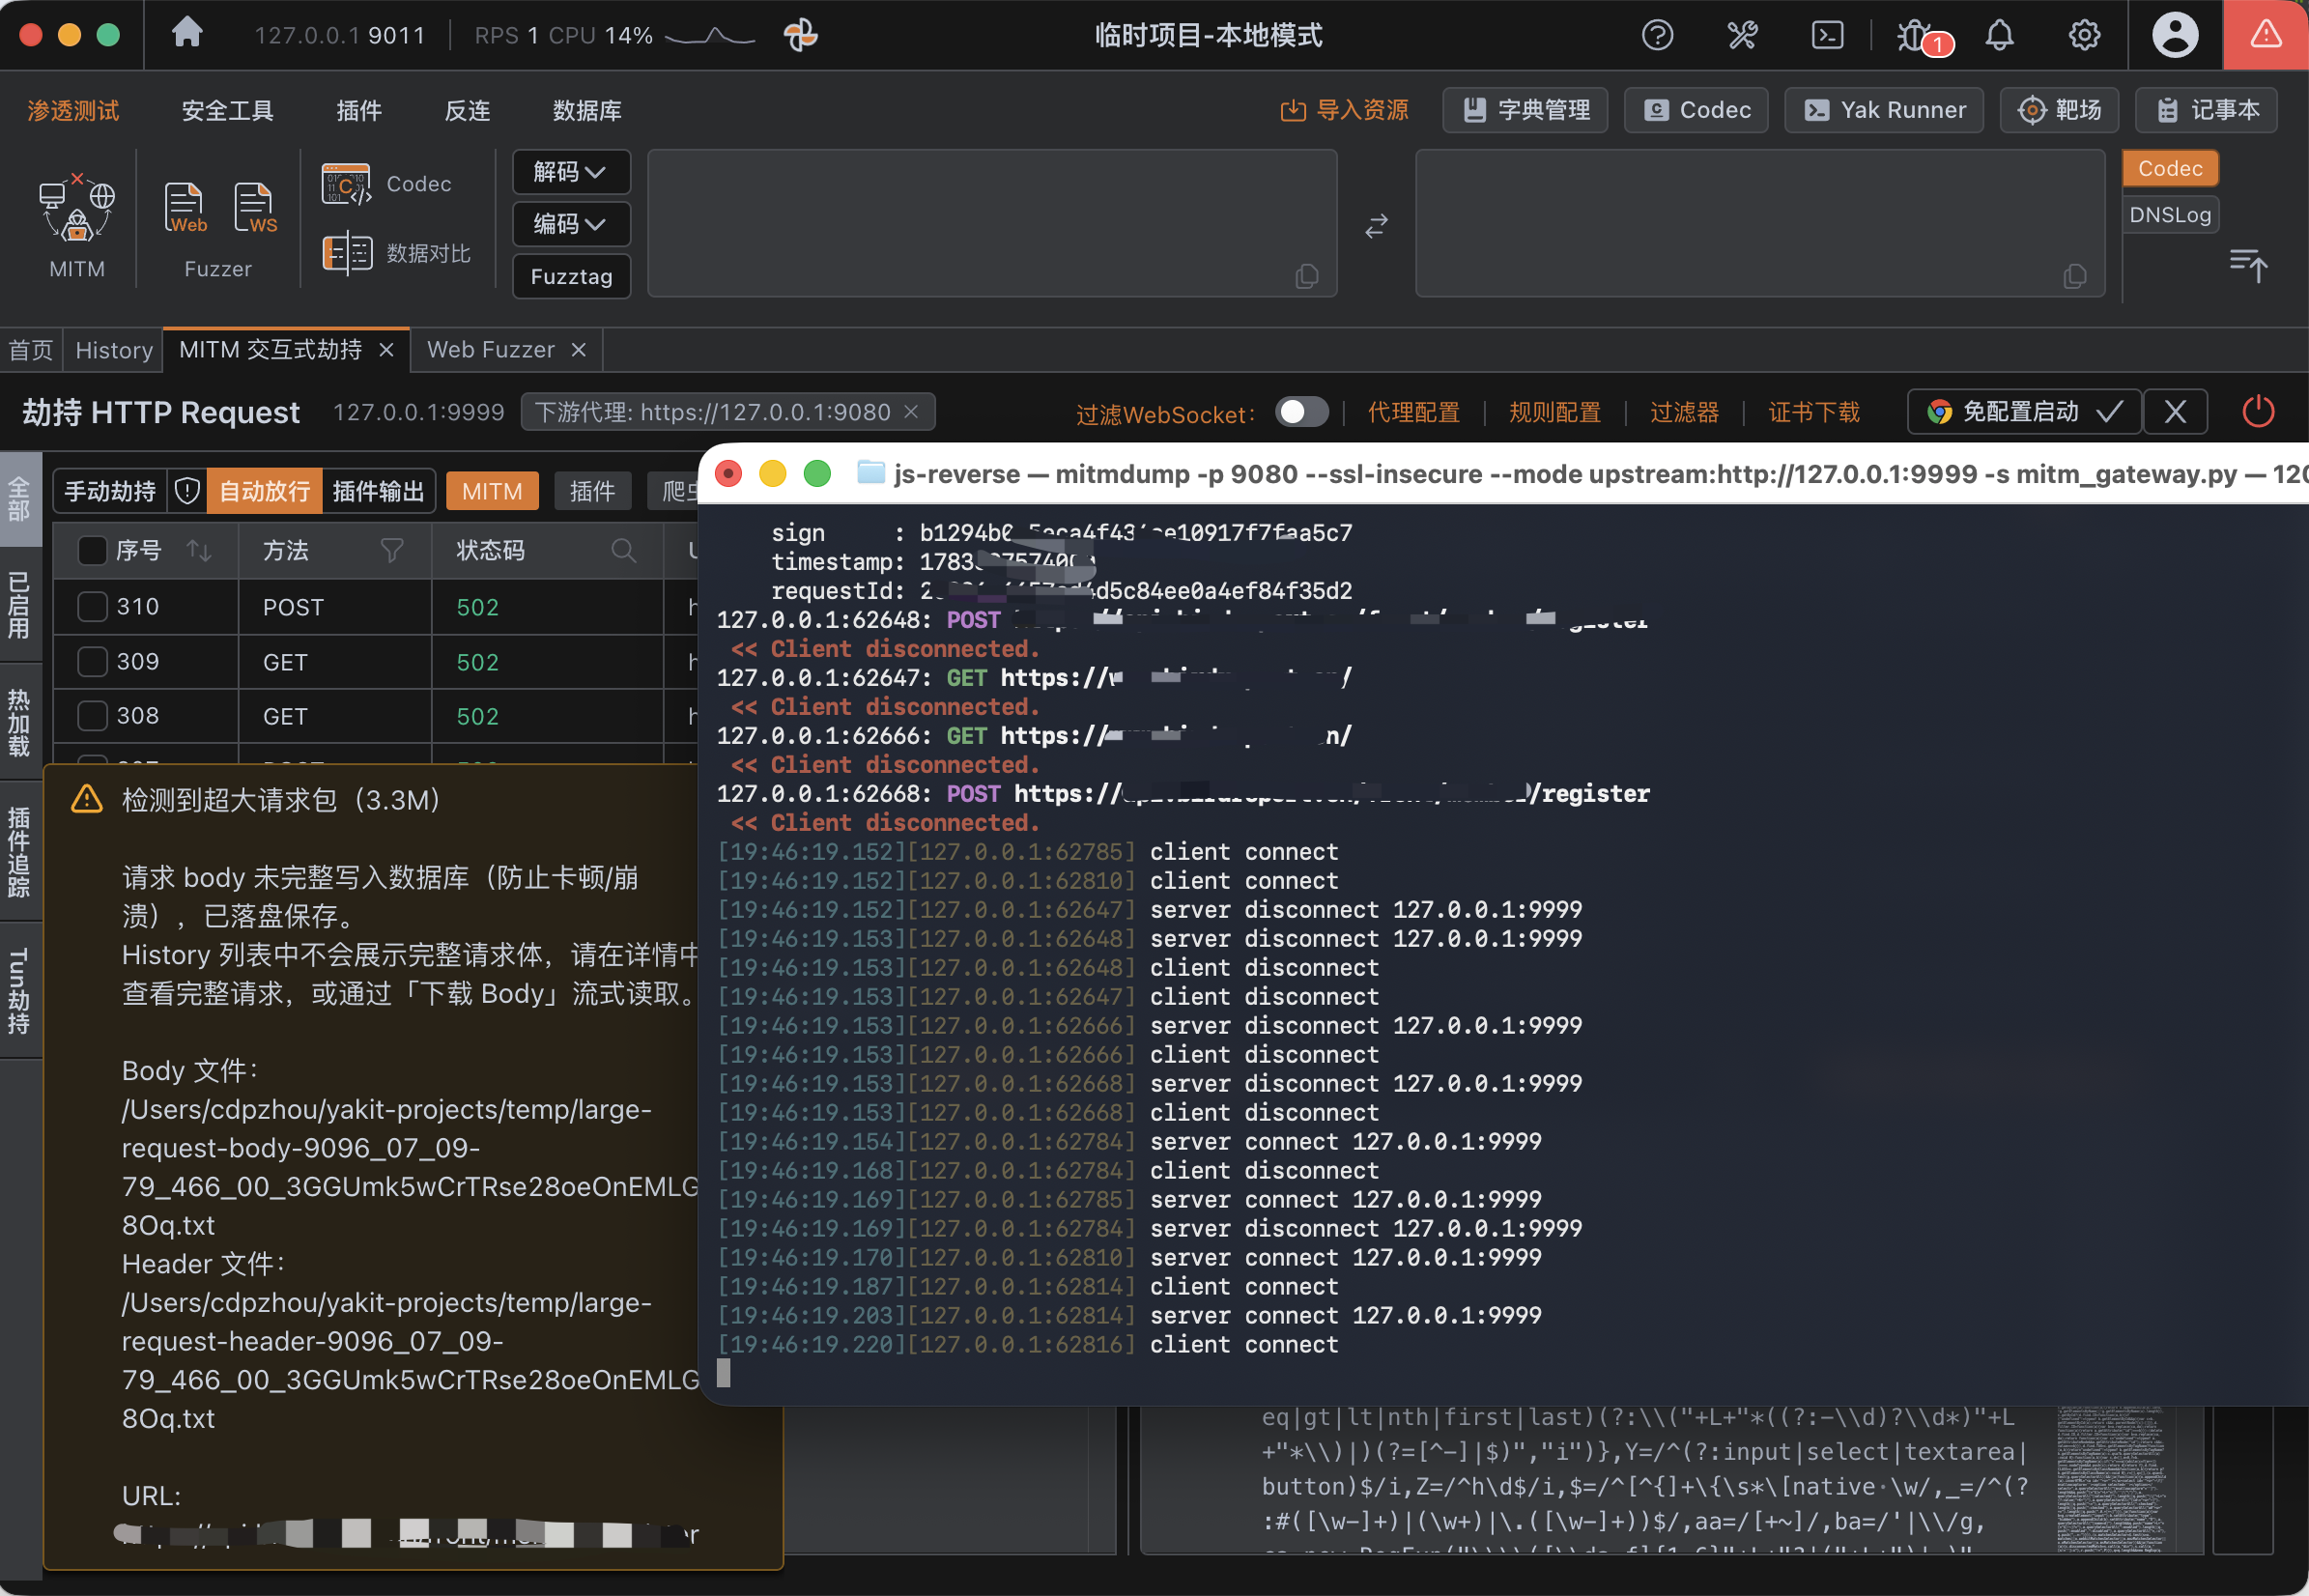This screenshot has height=1596, width=2309.
Task: Click 导入资源 button
Action: pyautogui.click(x=1344, y=110)
